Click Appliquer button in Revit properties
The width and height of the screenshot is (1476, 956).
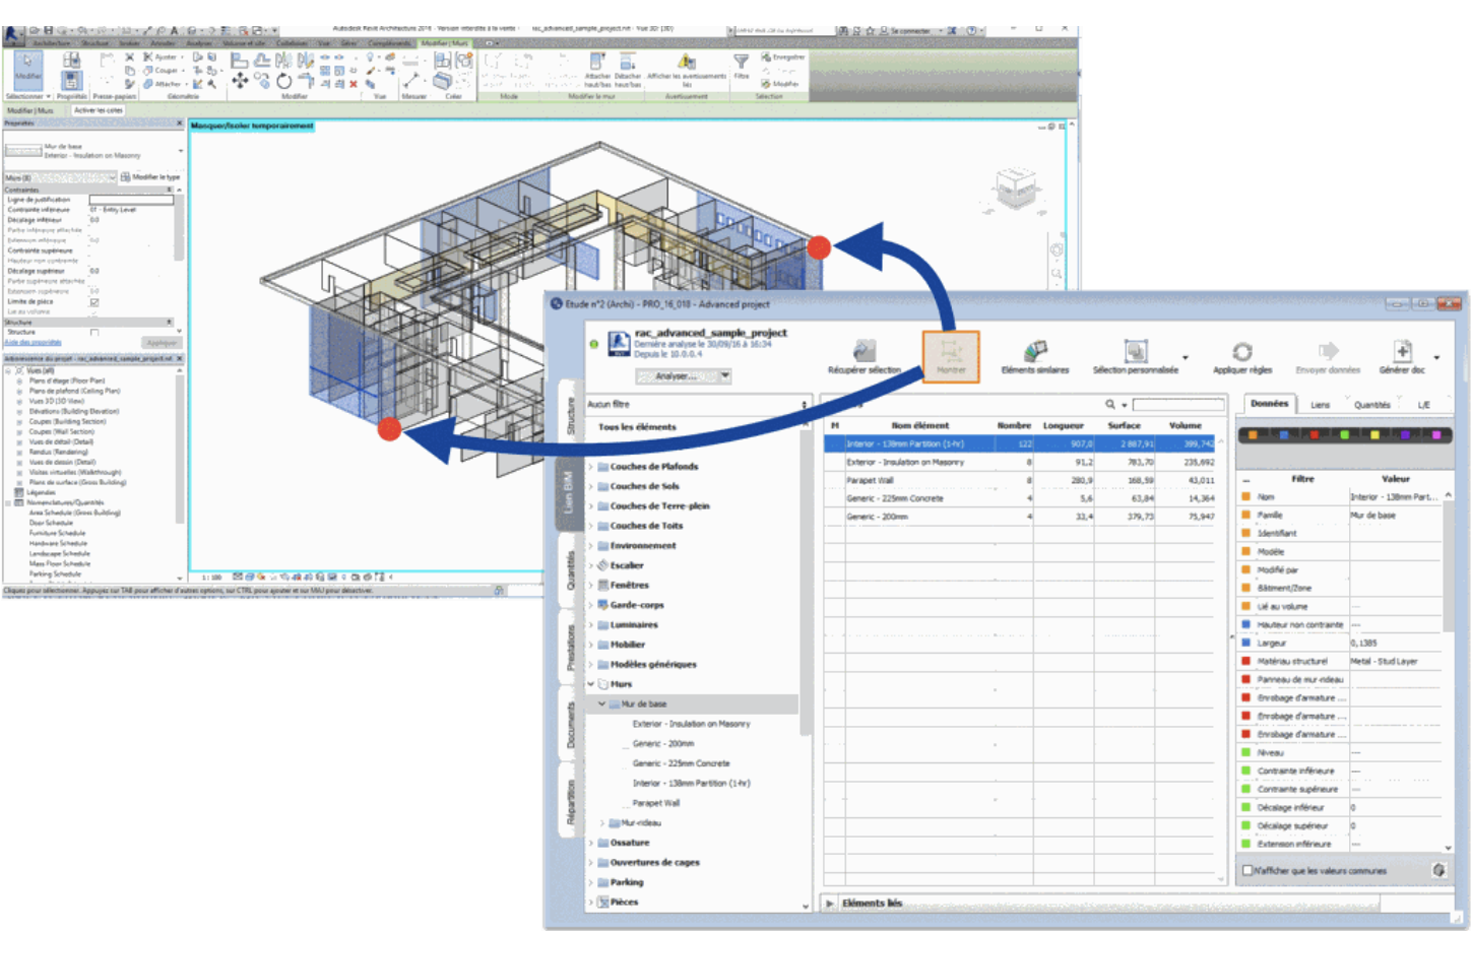(x=161, y=342)
